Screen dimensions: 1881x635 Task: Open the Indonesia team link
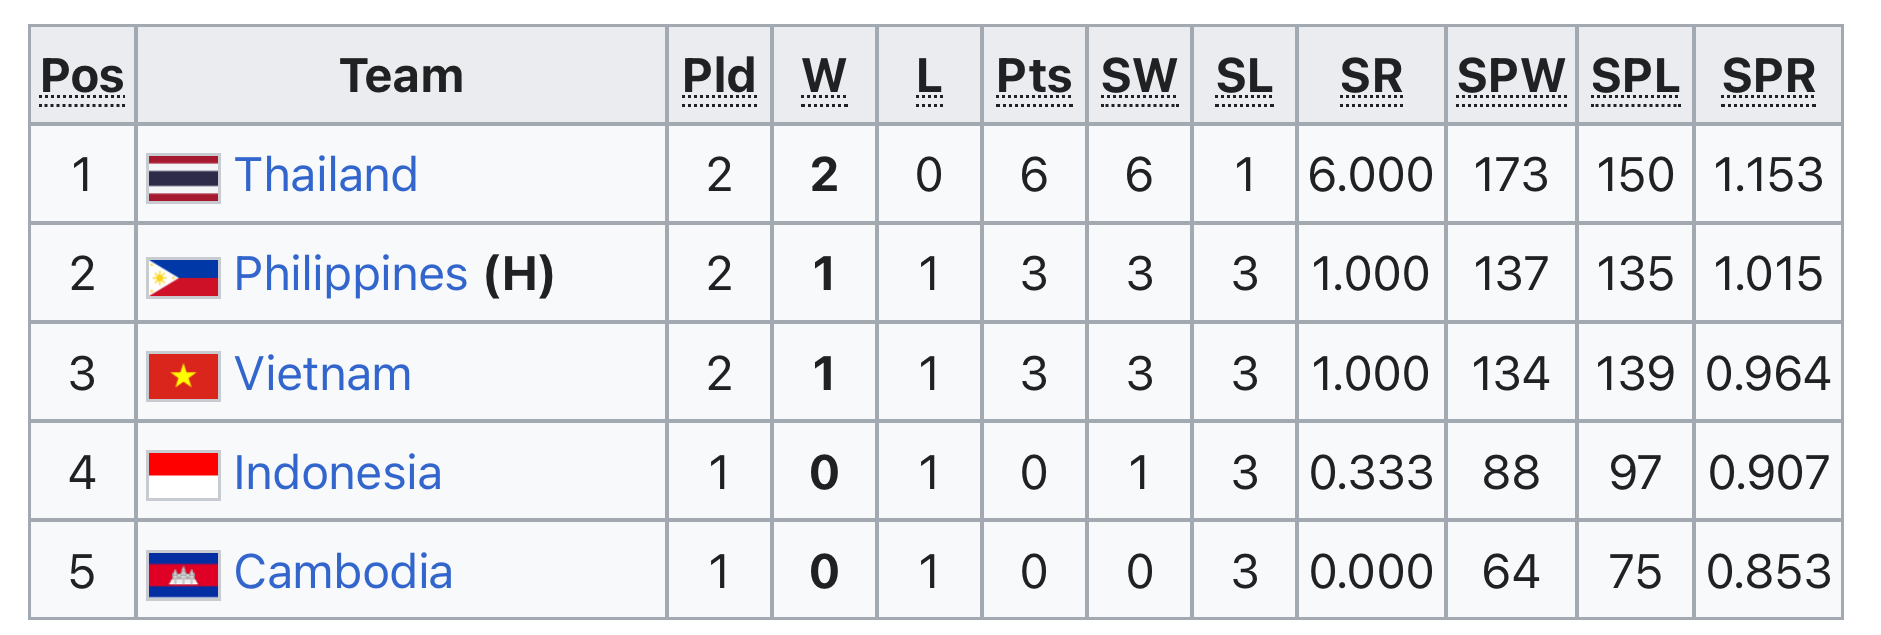[x=338, y=473]
